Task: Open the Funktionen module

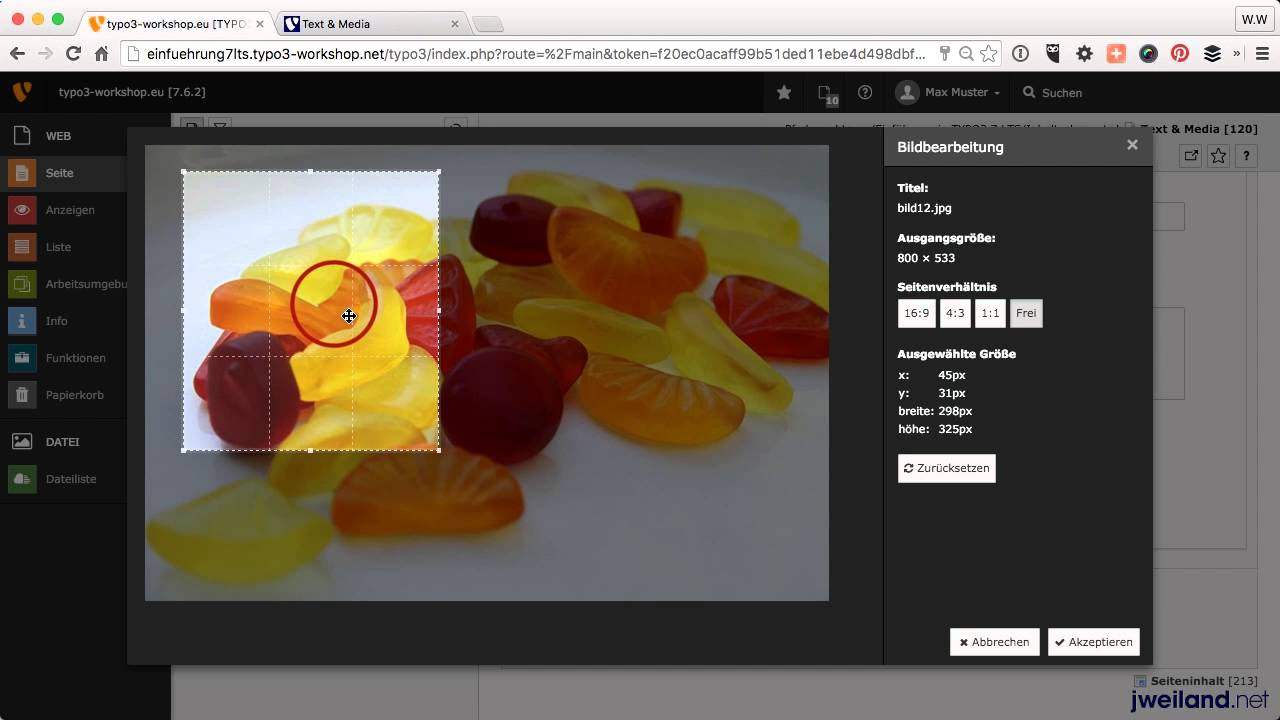Action: (64, 358)
